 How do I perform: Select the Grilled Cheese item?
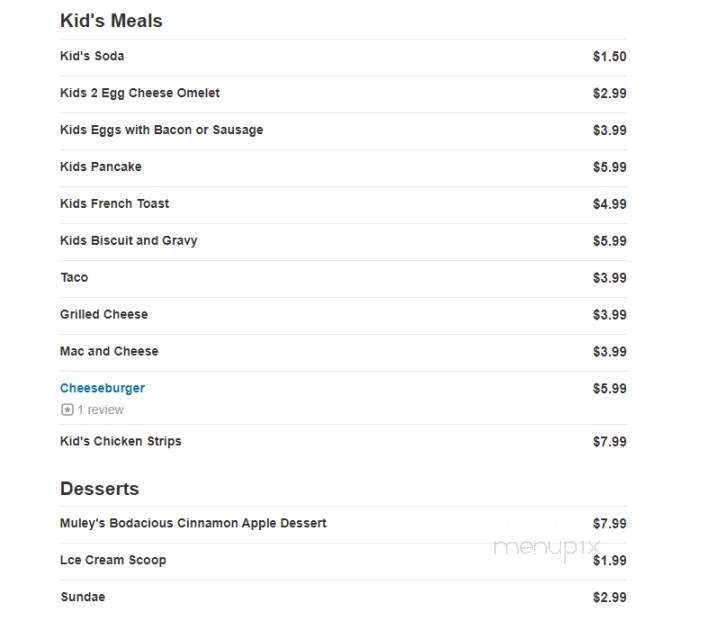point(104,314)
